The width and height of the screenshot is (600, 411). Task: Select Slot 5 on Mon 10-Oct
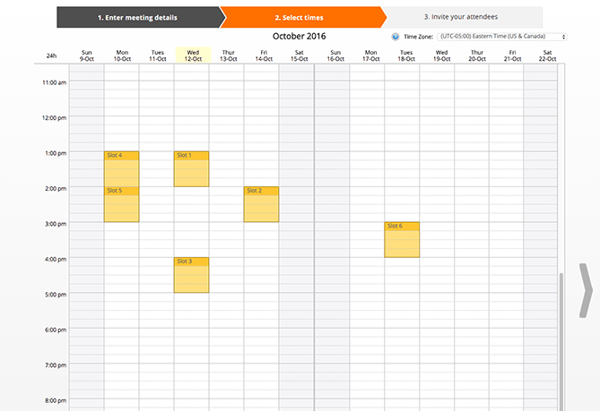(122, 204)
